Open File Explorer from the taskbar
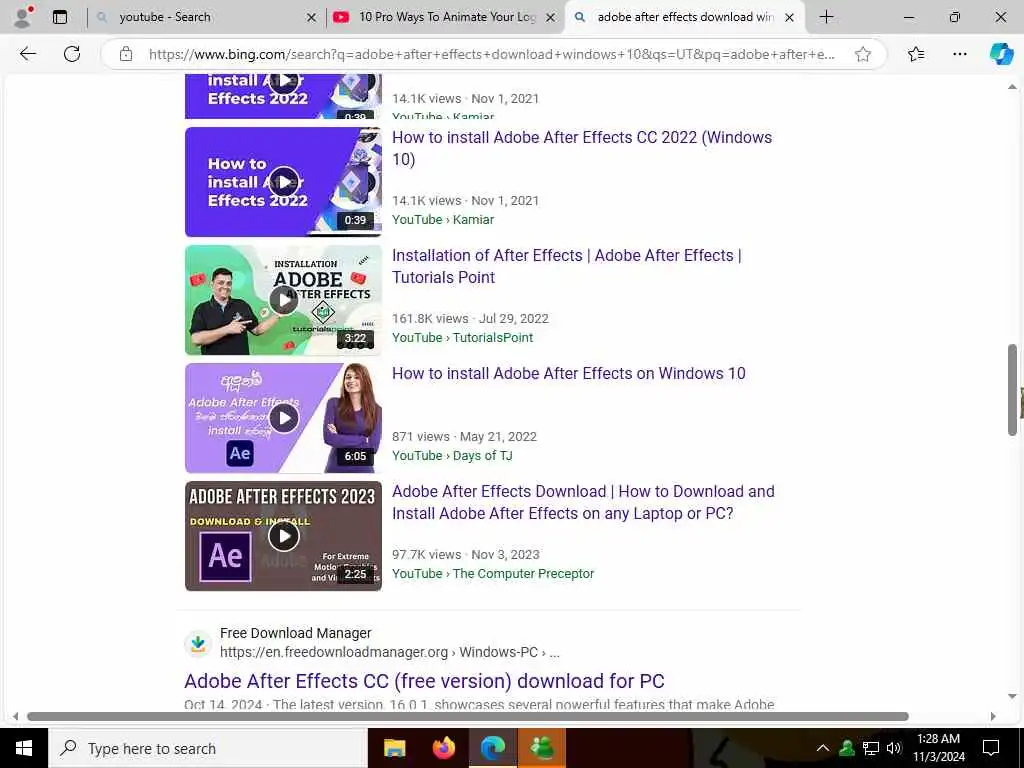The width and height of the screenshot is (1024, 768). click(x=394, y=748)
